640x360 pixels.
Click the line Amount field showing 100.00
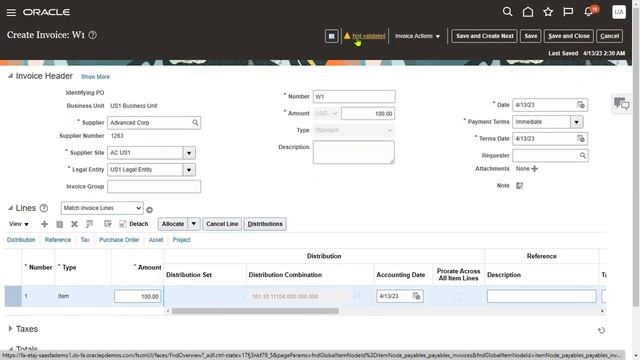(138, 296)
